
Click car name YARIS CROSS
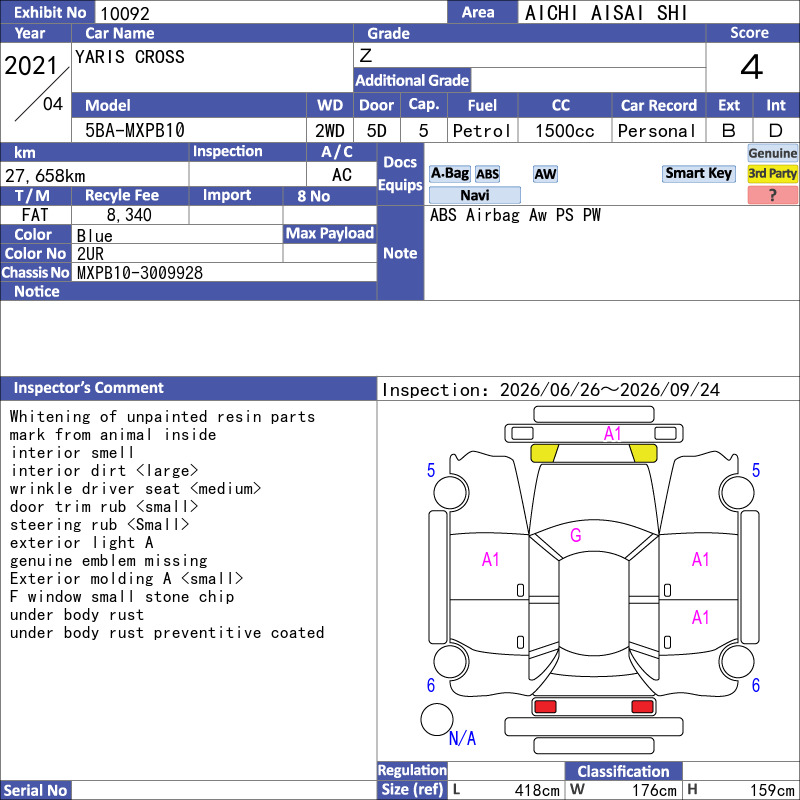(130, 57)
